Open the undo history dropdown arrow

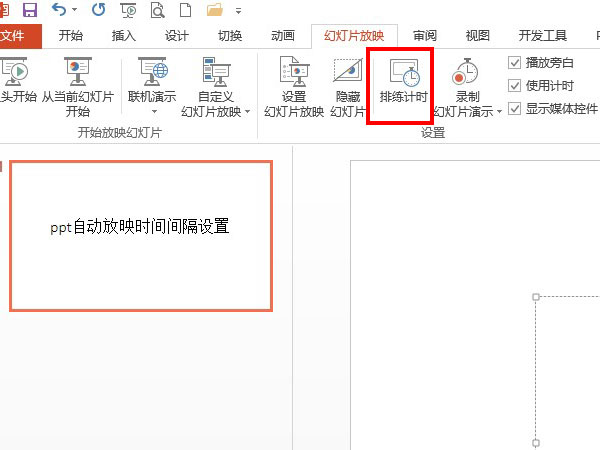(x=76, y=11)
